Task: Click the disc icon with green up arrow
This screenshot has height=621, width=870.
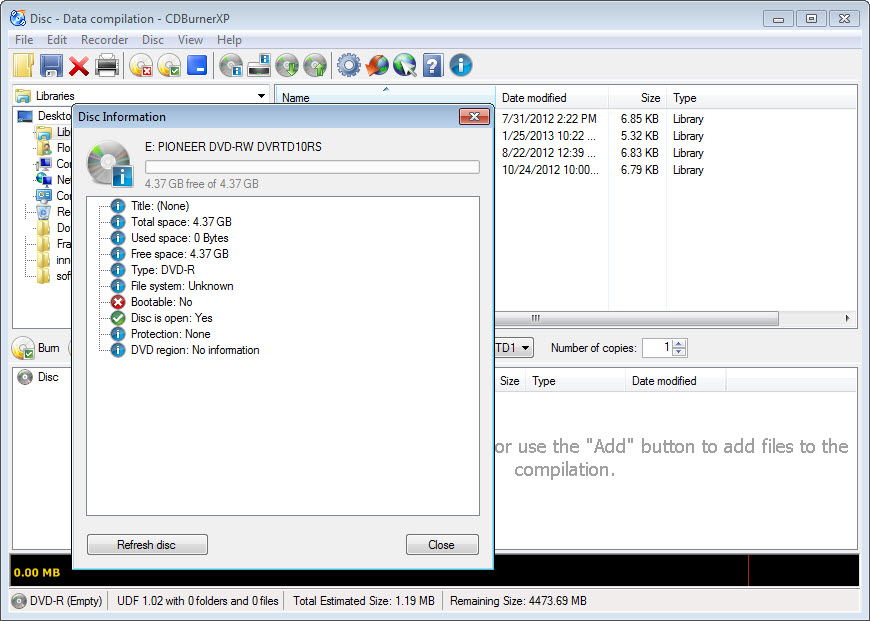Action: (315, 65)
